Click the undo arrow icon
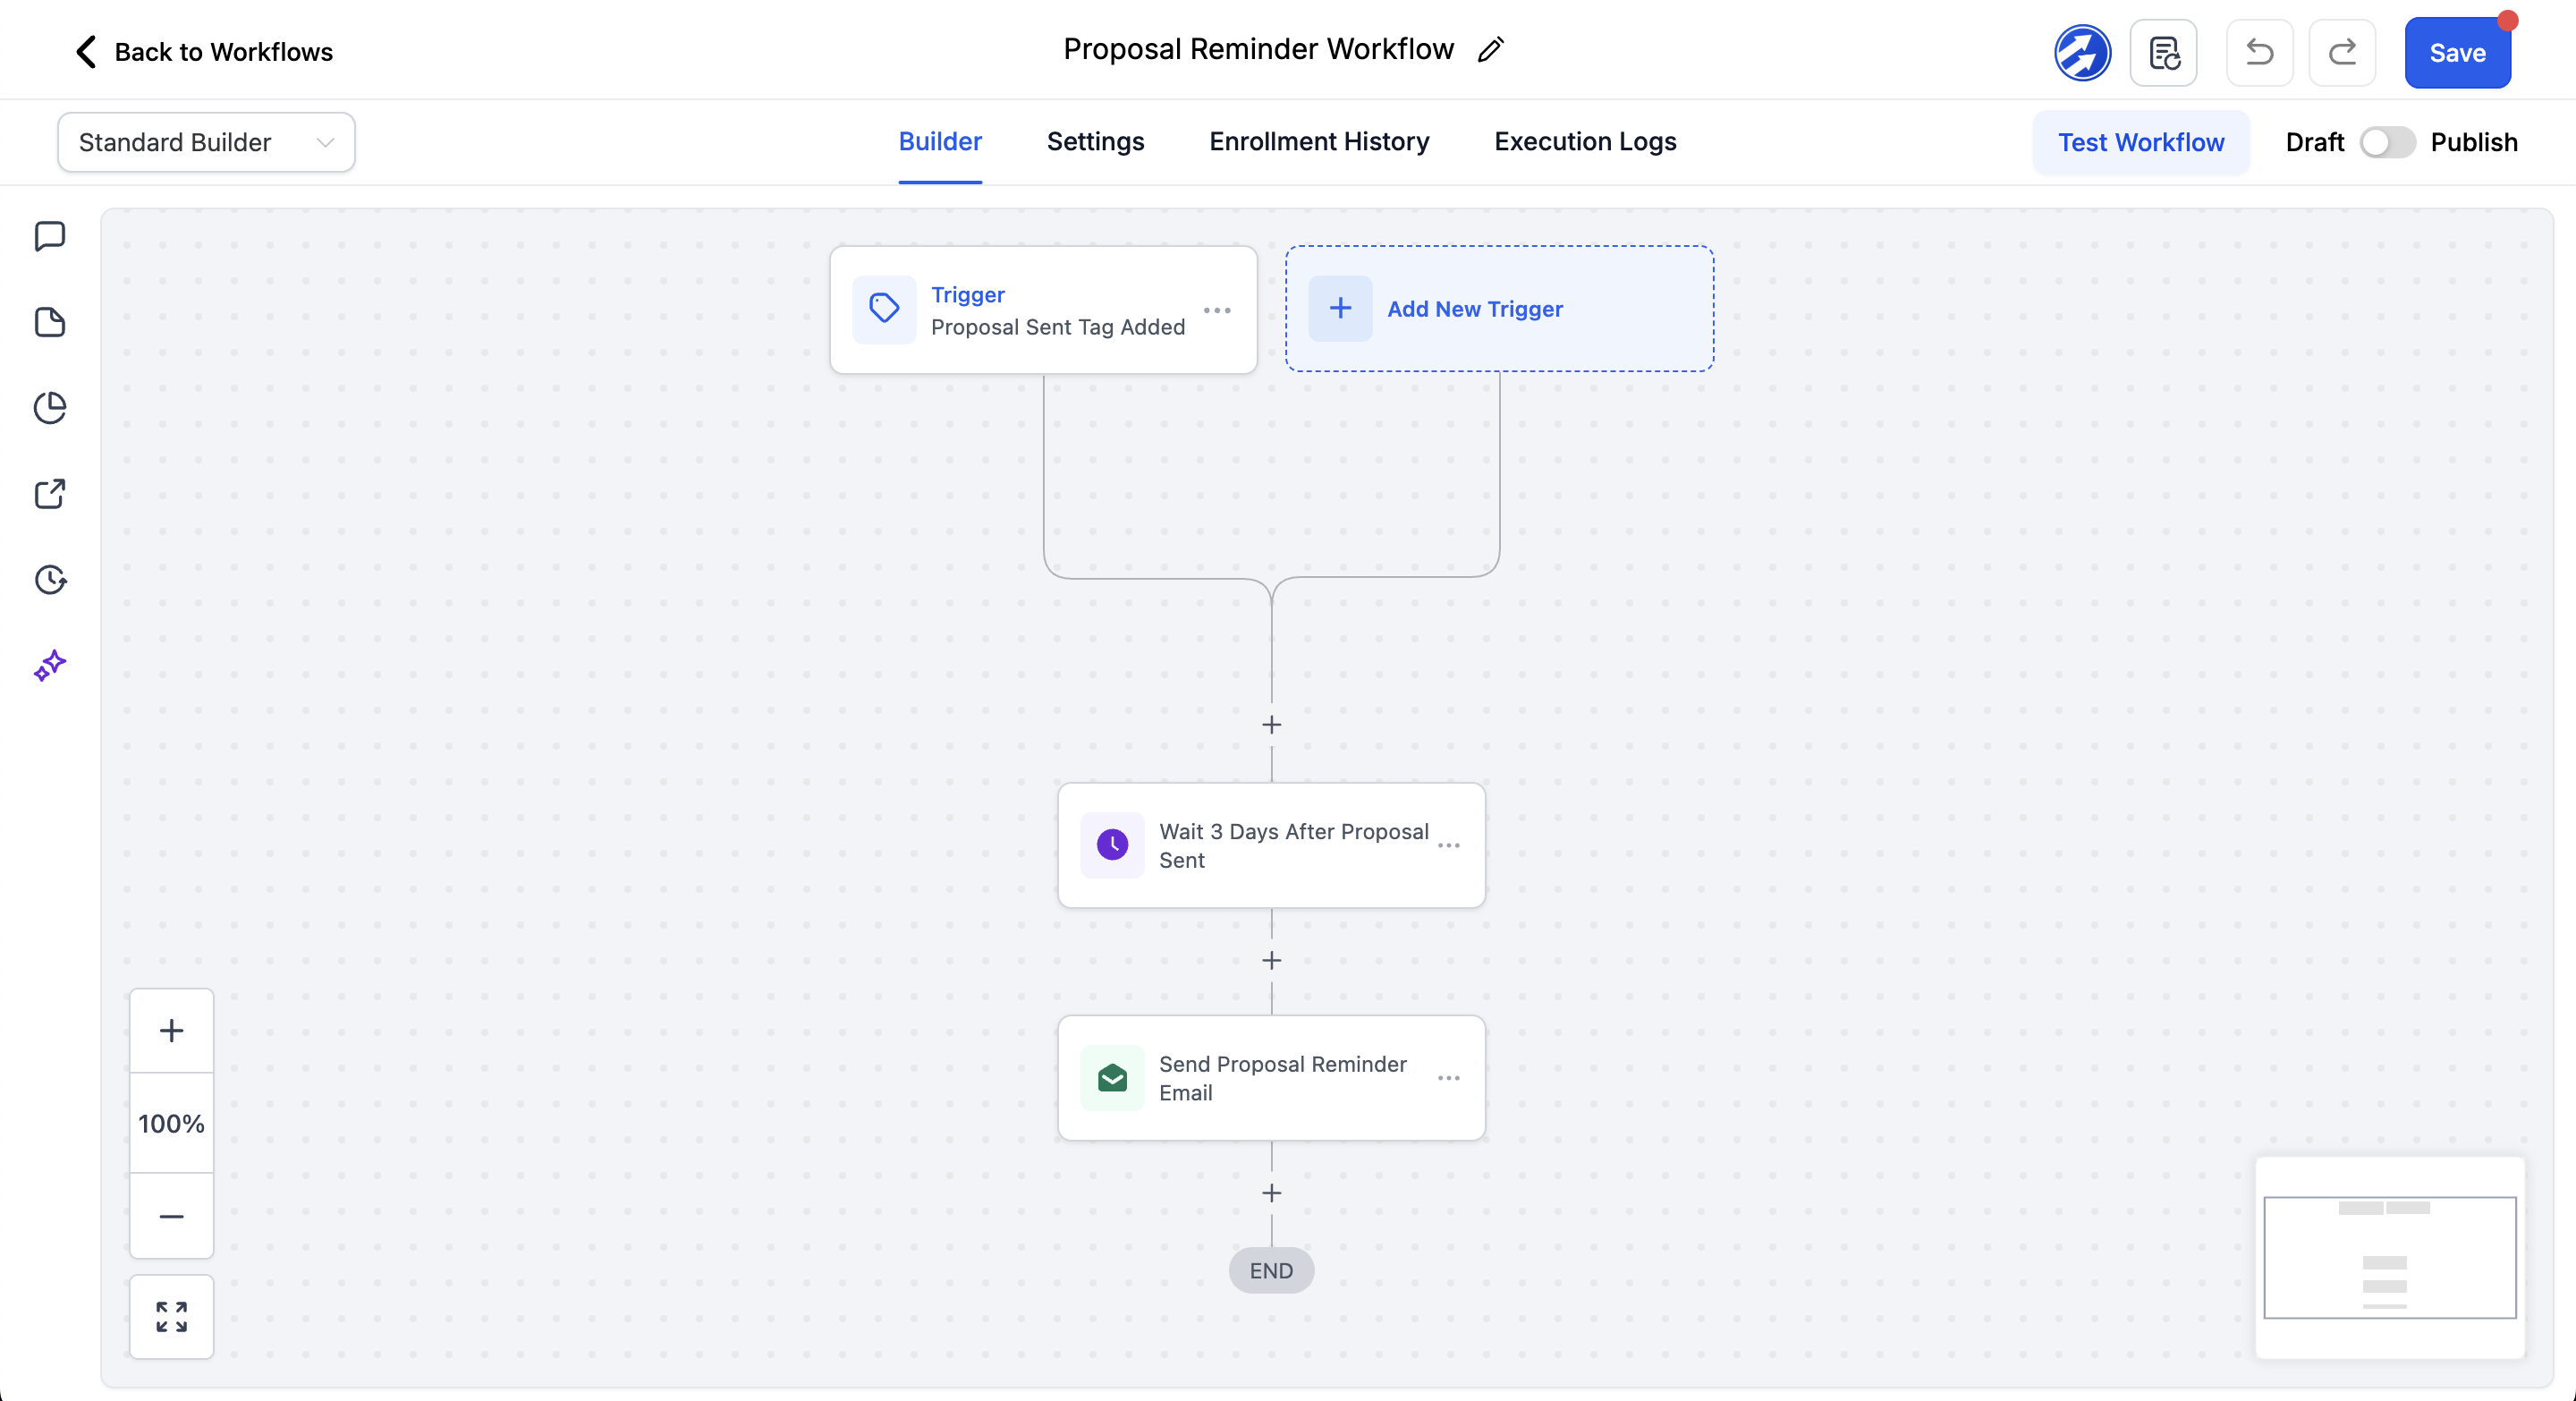2576x1401 pixels. (2259, 53)
